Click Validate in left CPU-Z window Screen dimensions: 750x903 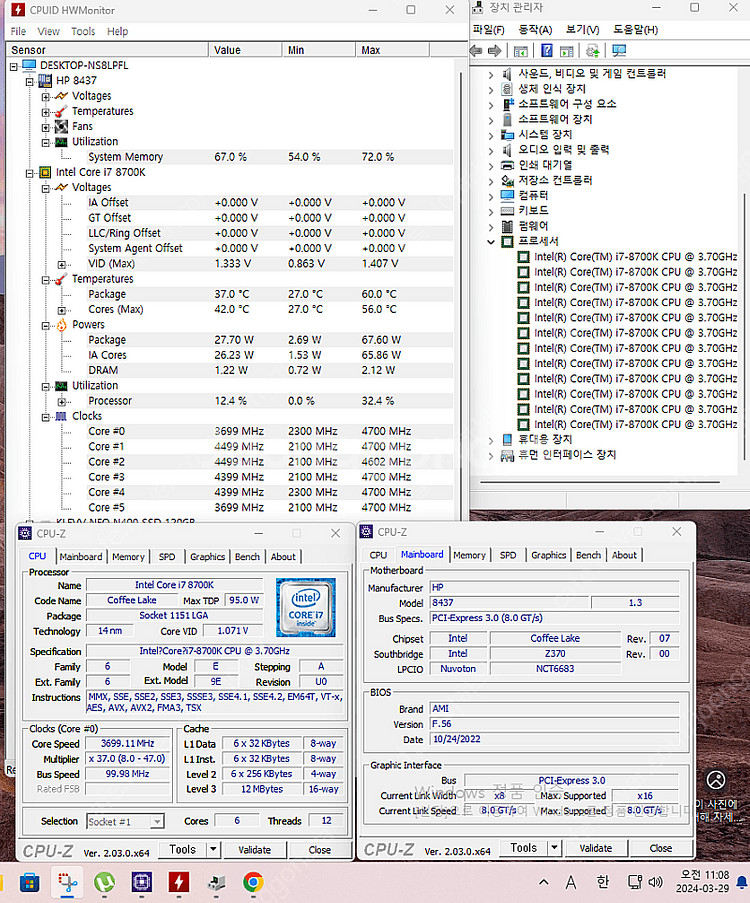click(255, 850)
